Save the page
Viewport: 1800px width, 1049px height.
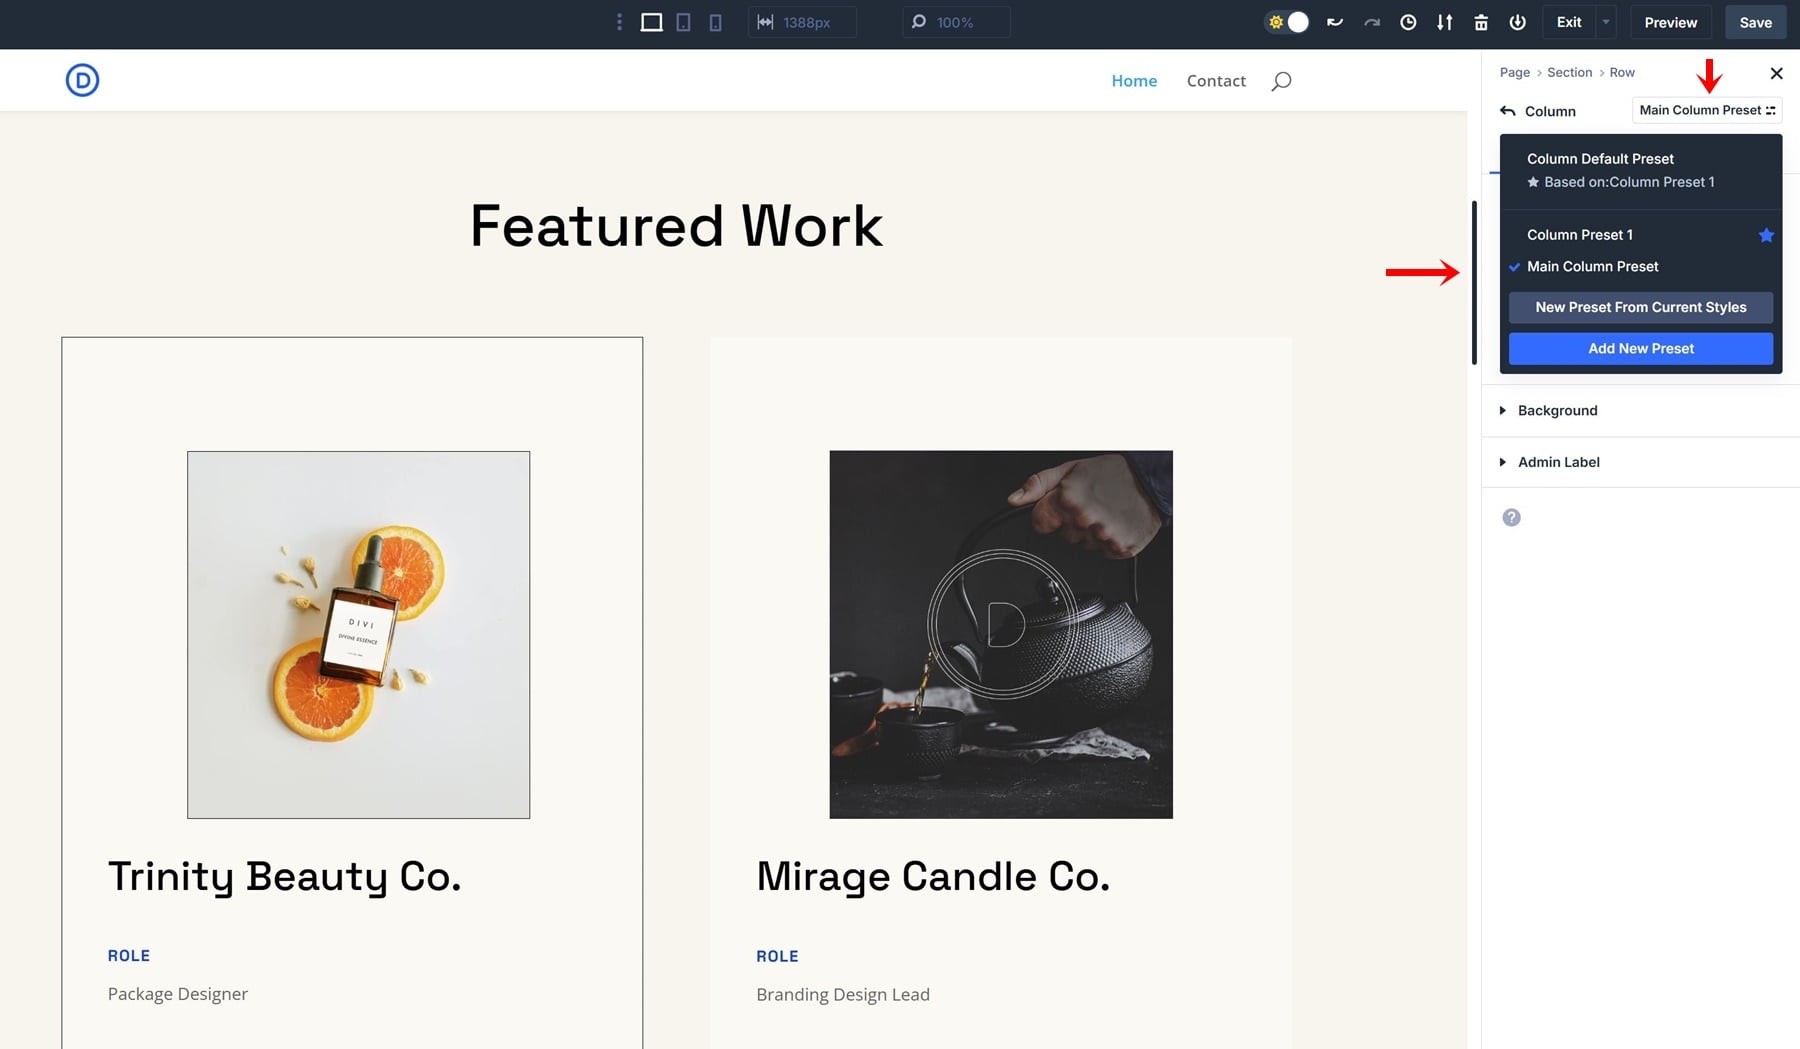pos(1756,22)
